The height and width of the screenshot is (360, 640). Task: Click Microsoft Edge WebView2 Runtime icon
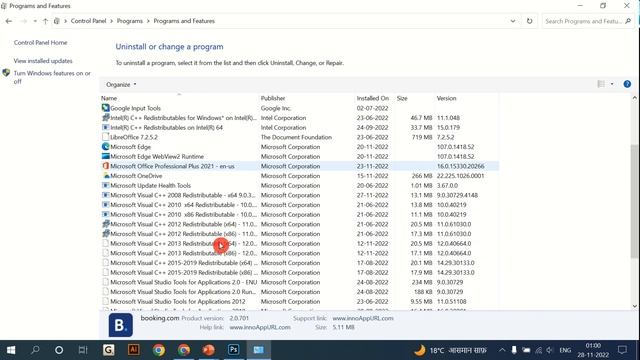tap(105, 156)
